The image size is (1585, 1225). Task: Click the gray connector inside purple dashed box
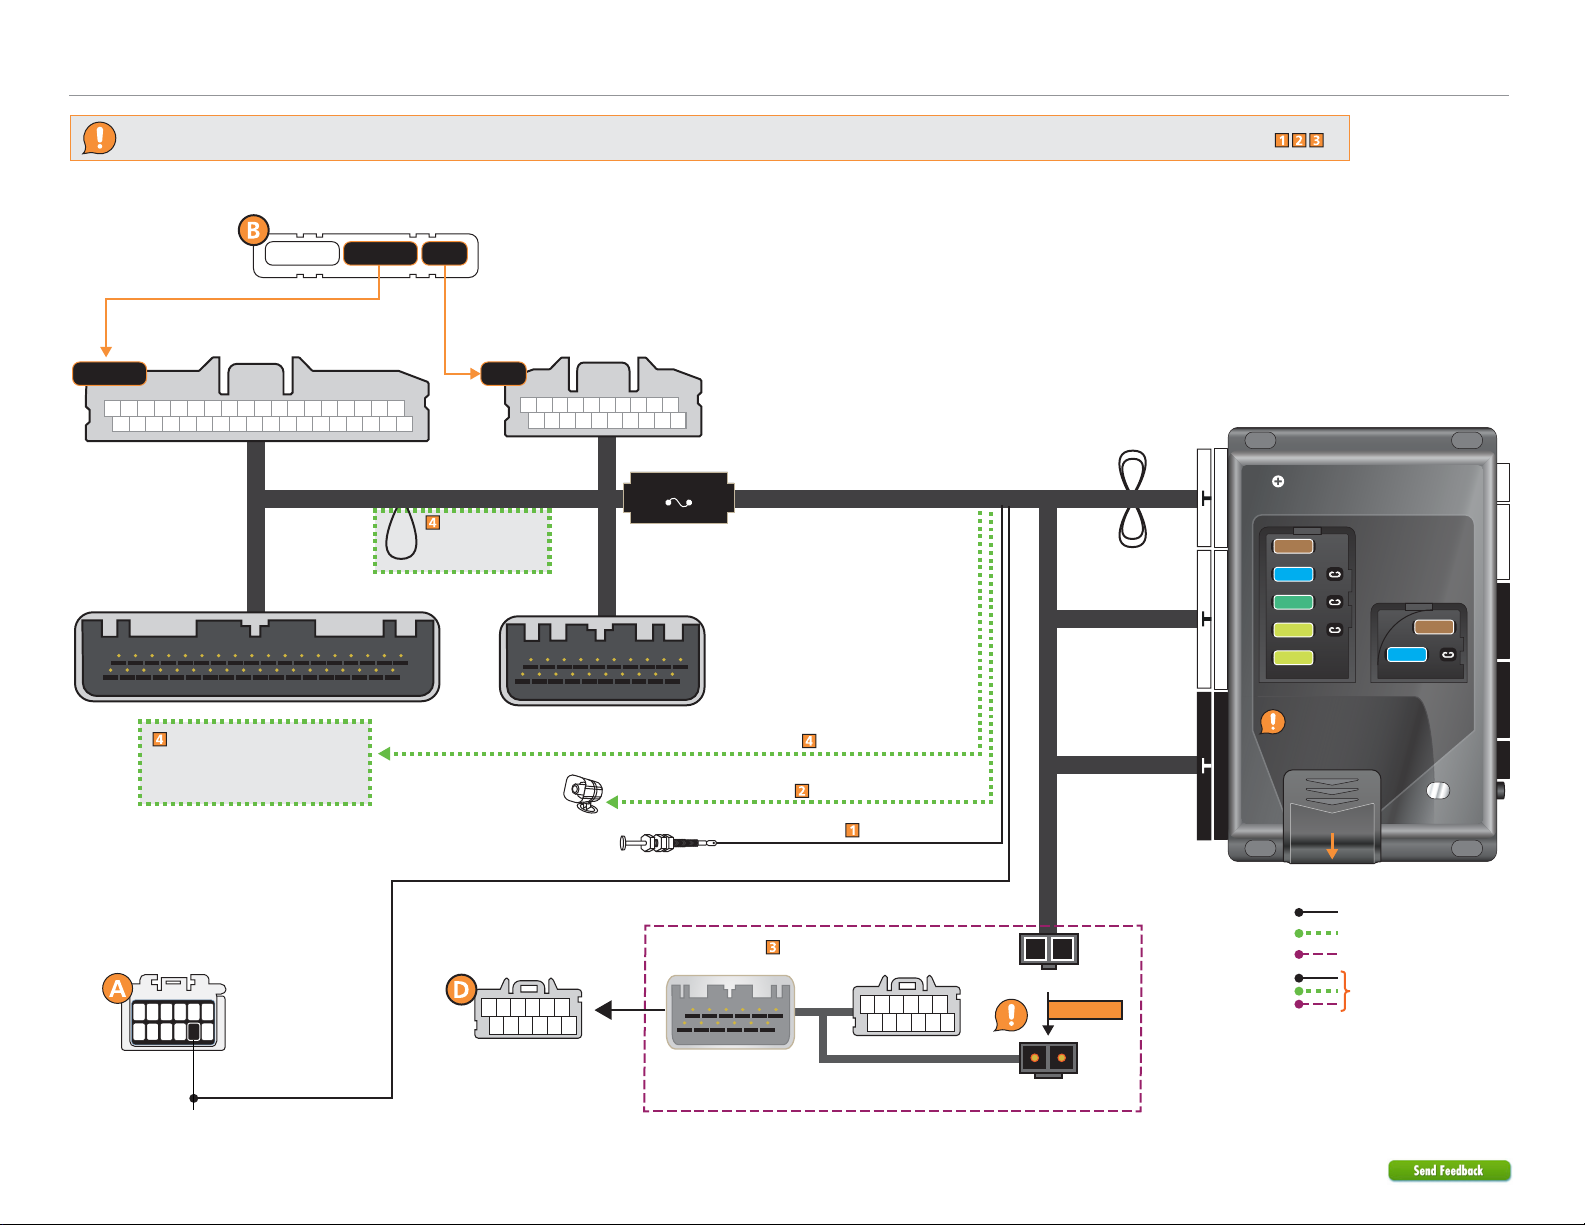point(731,1012)
